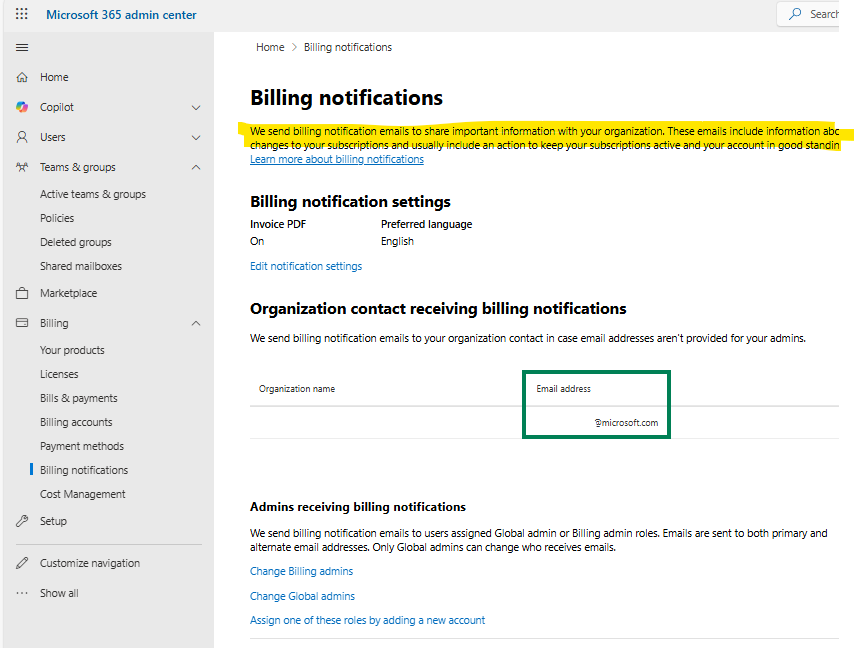Click 'Edit notification settings'

pyautogui.click(x=306, y=265)
